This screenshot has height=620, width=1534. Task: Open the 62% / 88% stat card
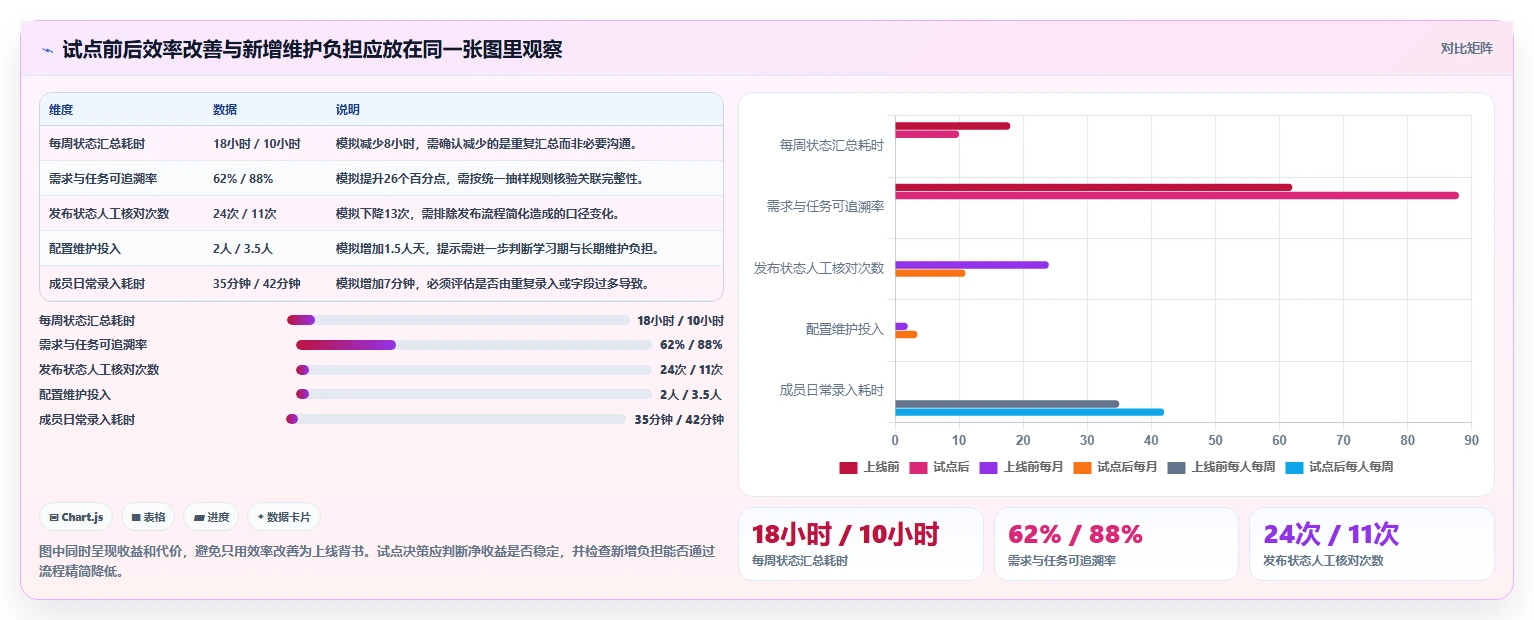[1117, 544]
